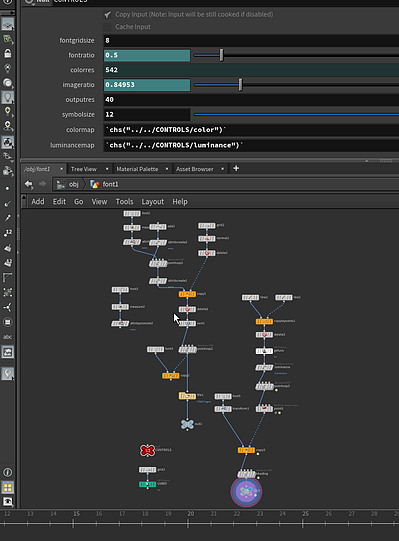
Task: Select the null1 node icon
Action: (187, 424)
